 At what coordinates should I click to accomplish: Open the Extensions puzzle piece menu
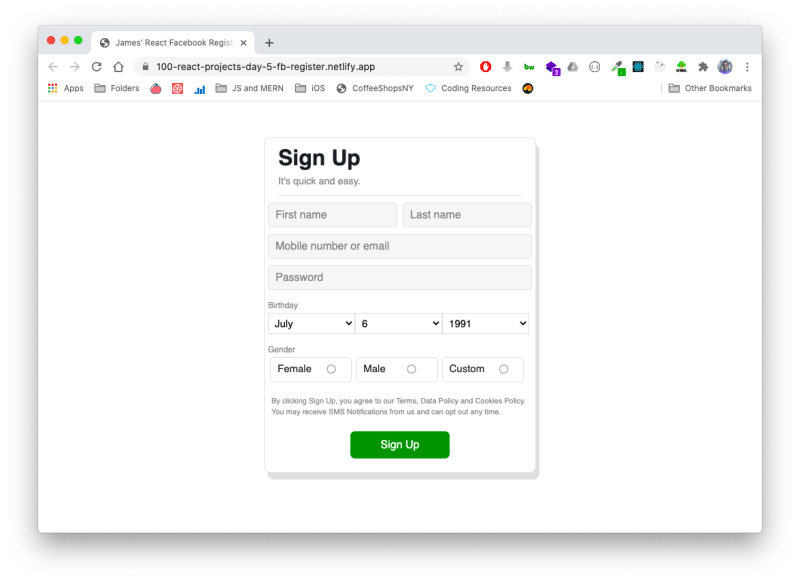point(703,67)
